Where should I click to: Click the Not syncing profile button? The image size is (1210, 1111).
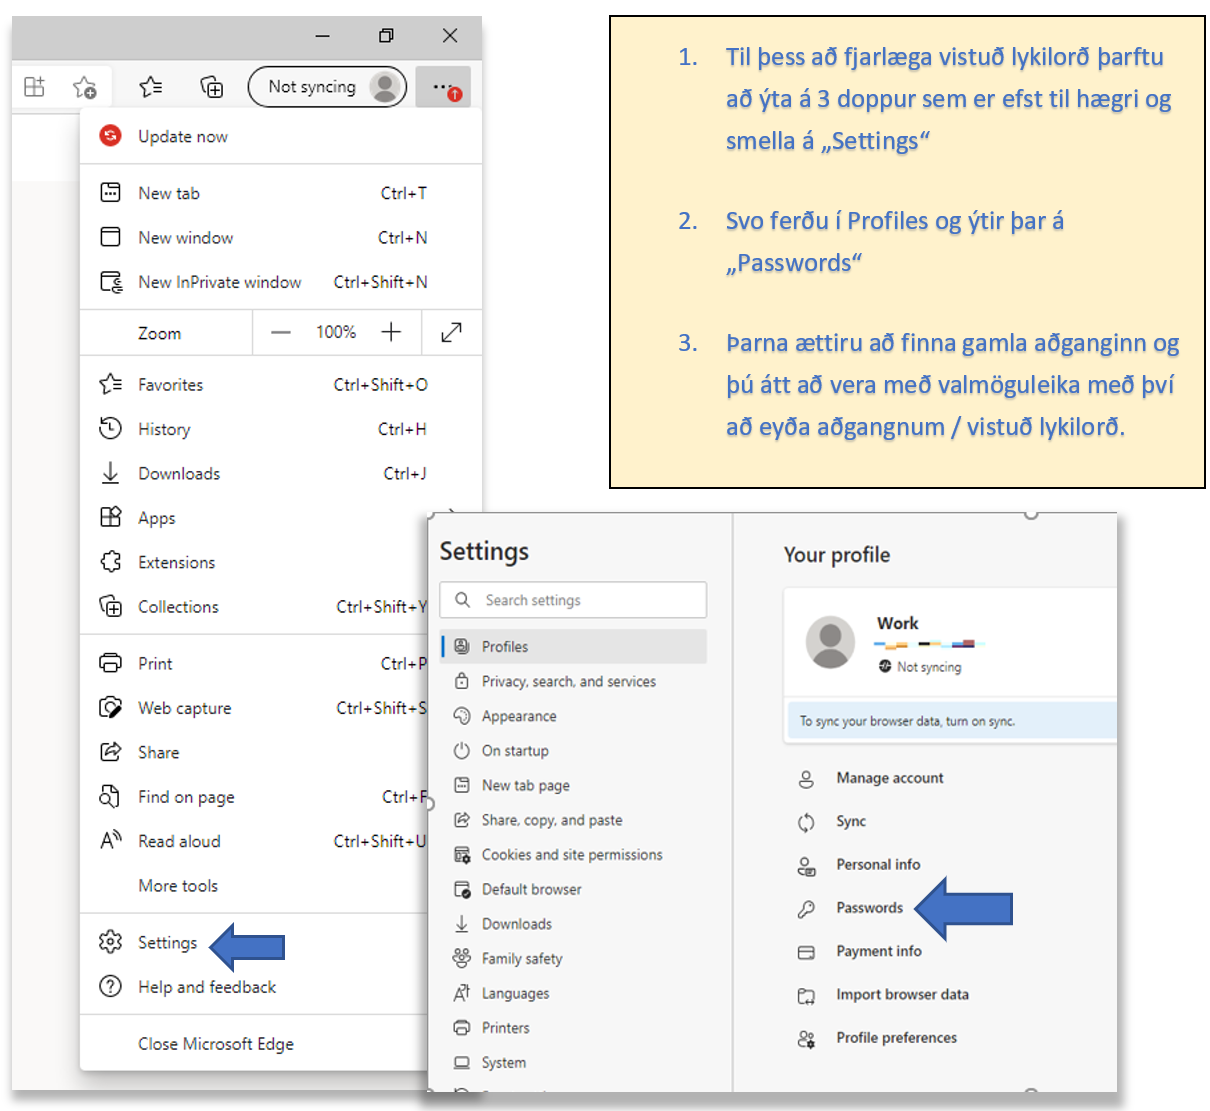pyautogui.click(x=327, y=87)
